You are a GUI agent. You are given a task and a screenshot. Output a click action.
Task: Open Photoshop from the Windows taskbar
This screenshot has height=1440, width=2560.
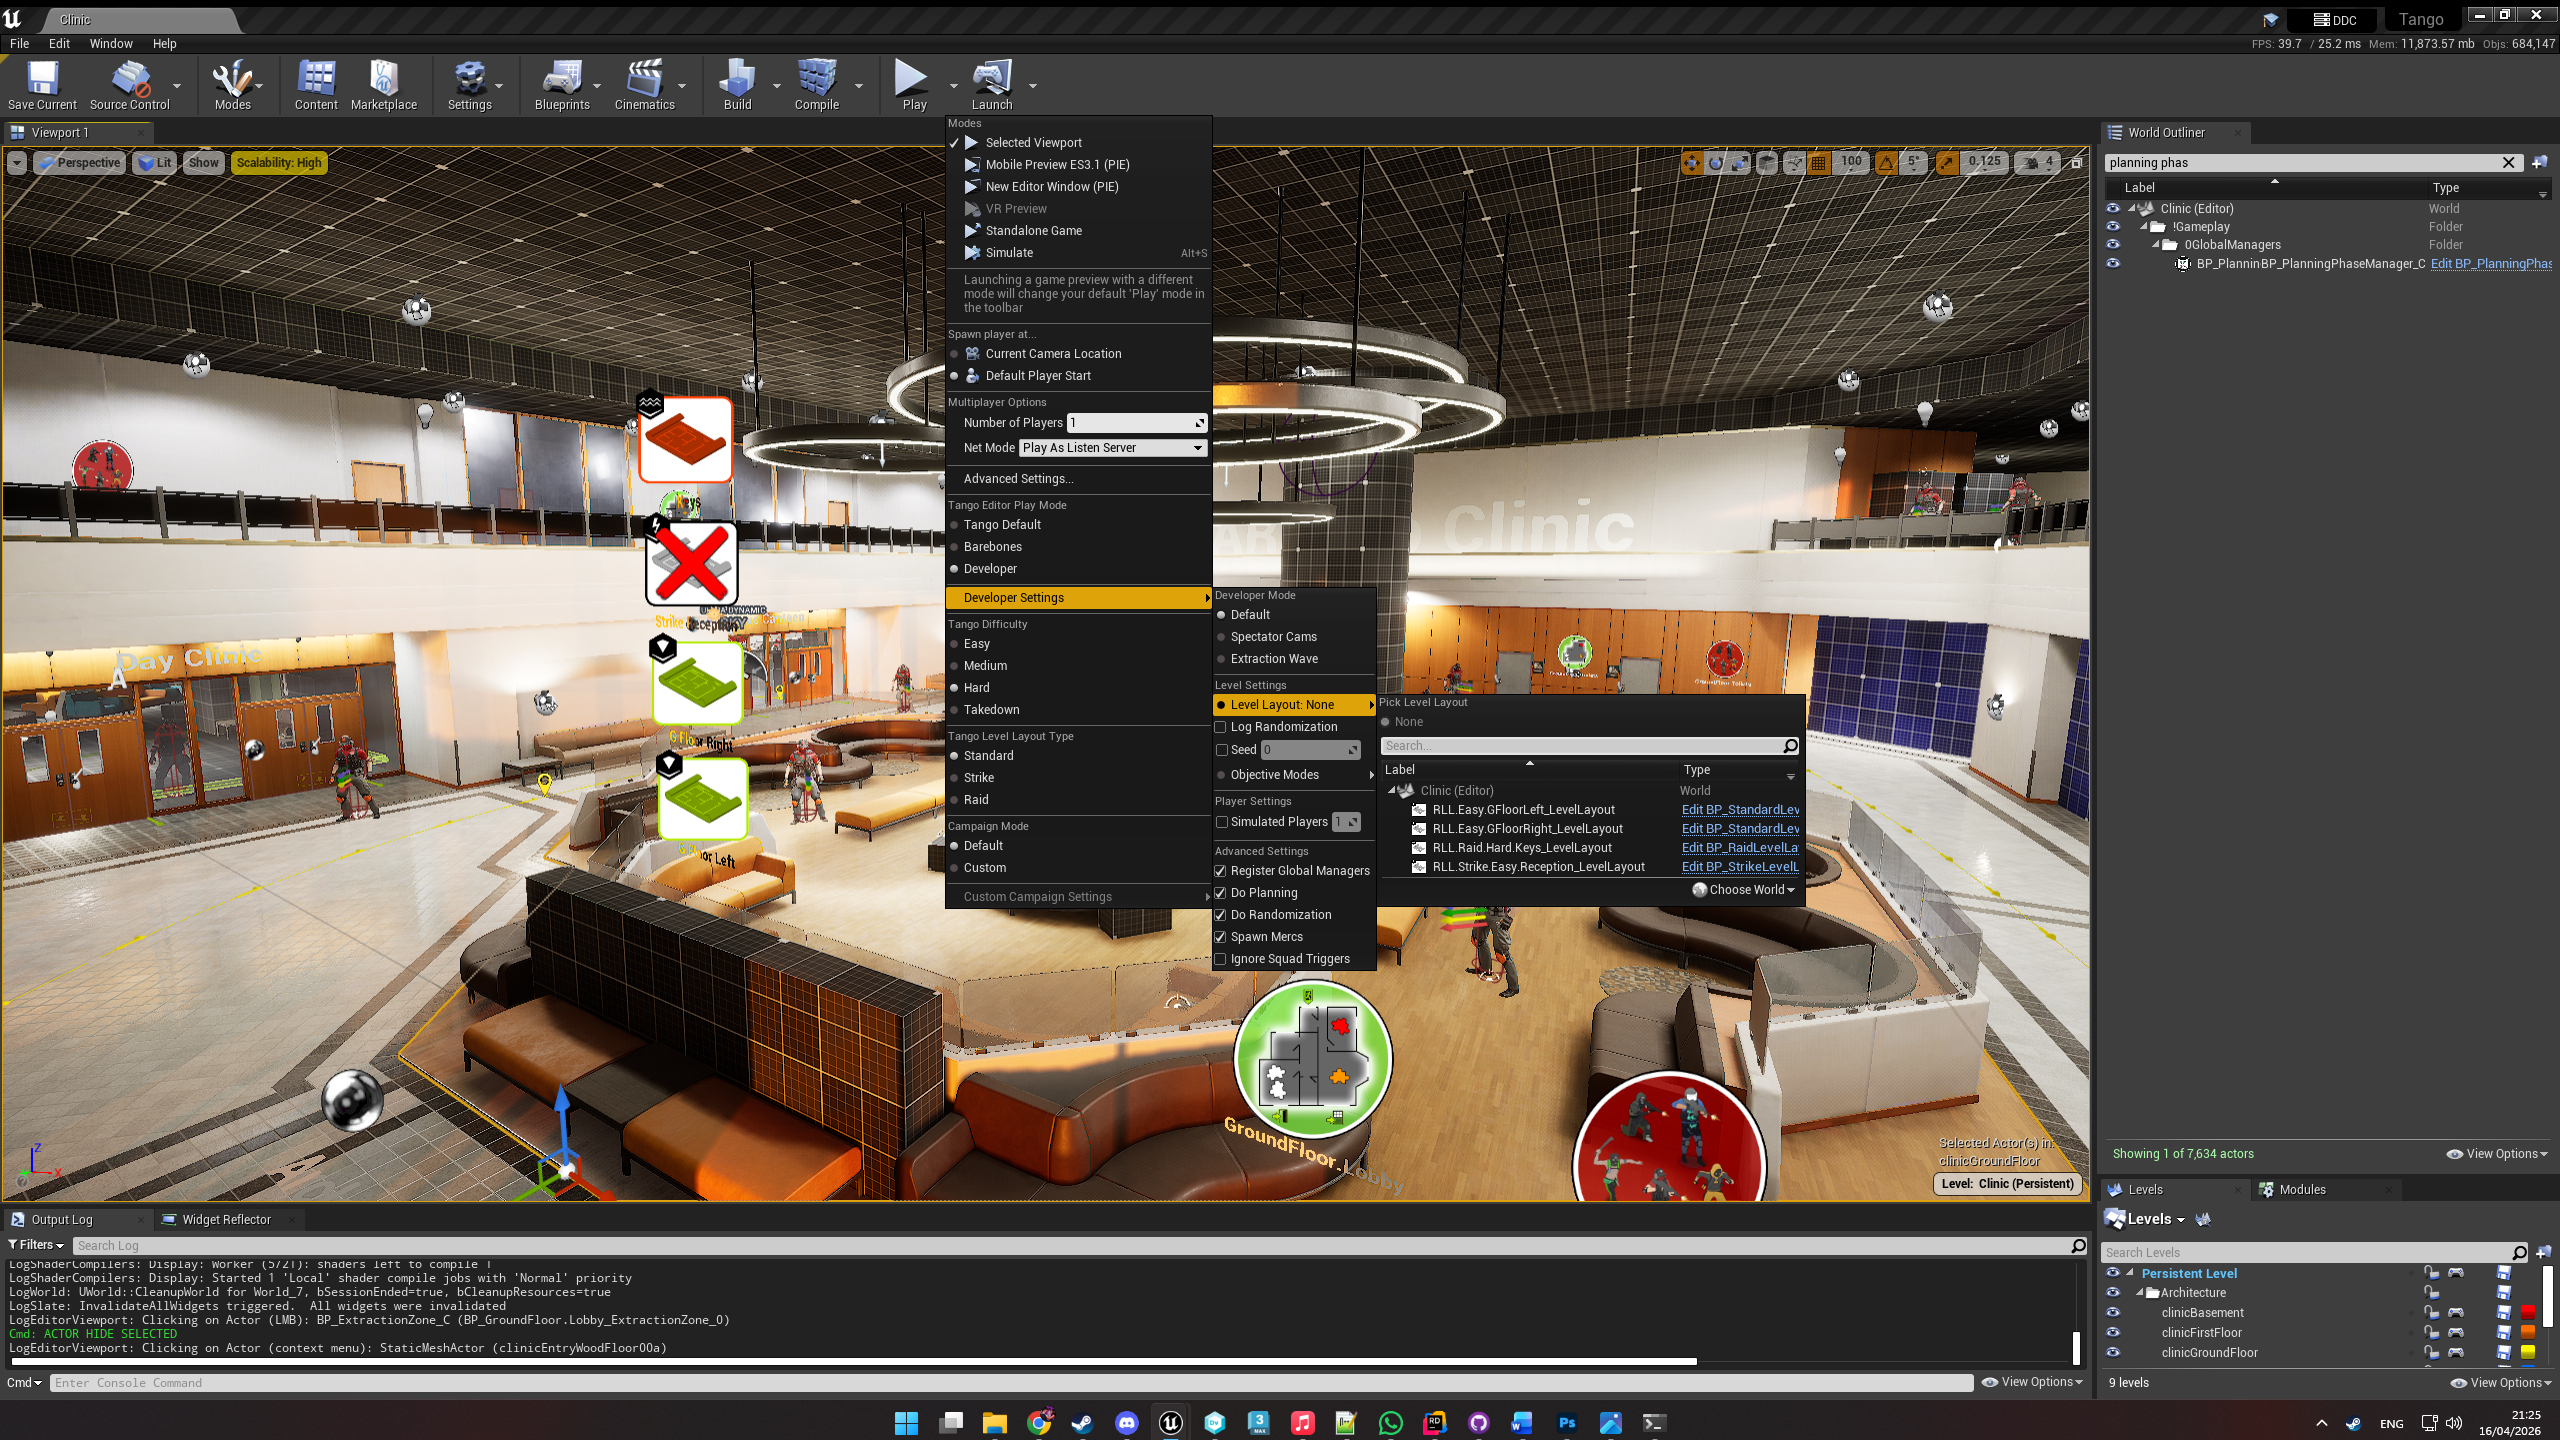coord(1566,1423)
